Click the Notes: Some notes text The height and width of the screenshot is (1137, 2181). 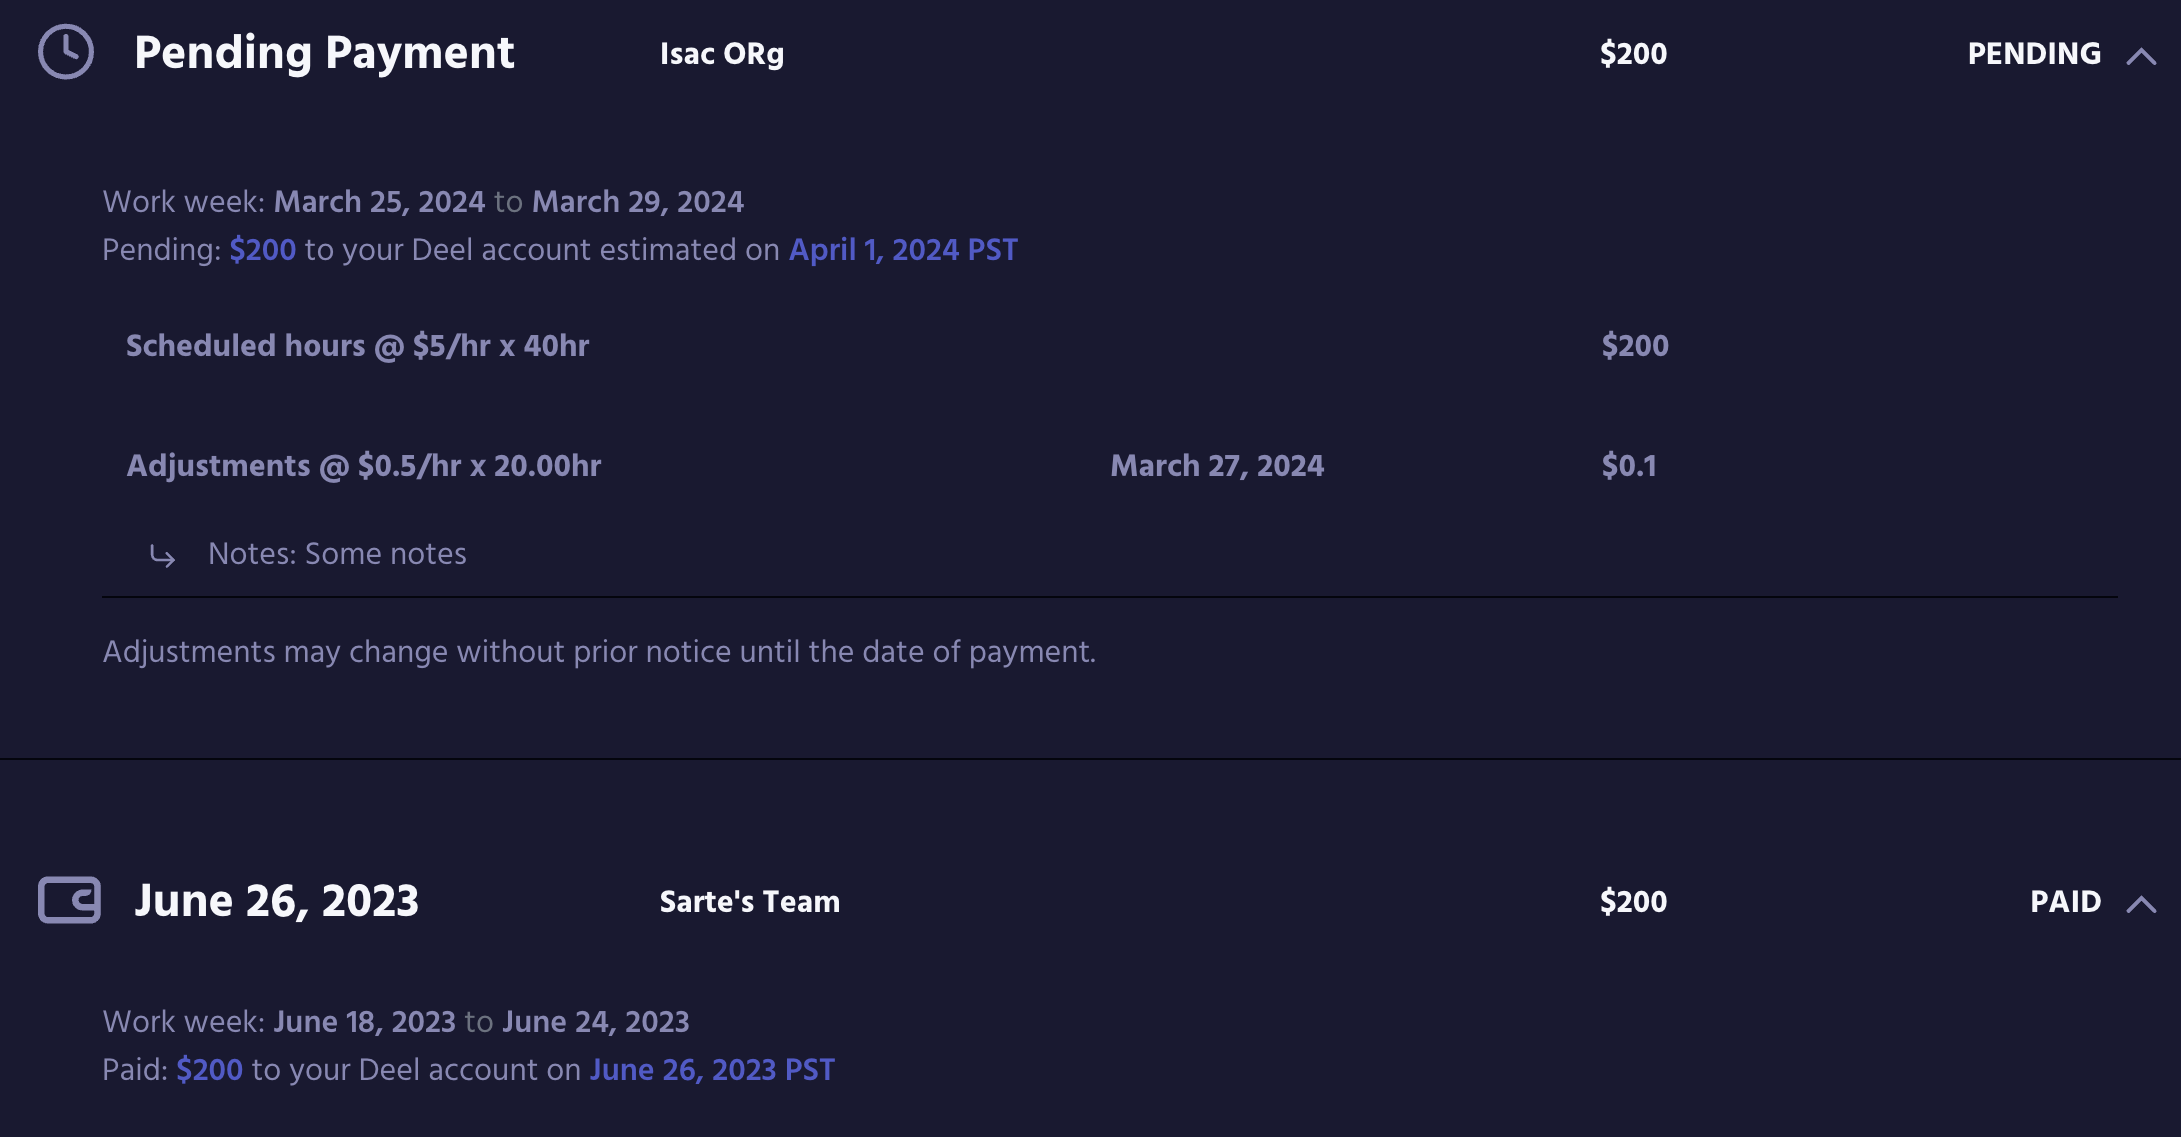tap(337, 554)
